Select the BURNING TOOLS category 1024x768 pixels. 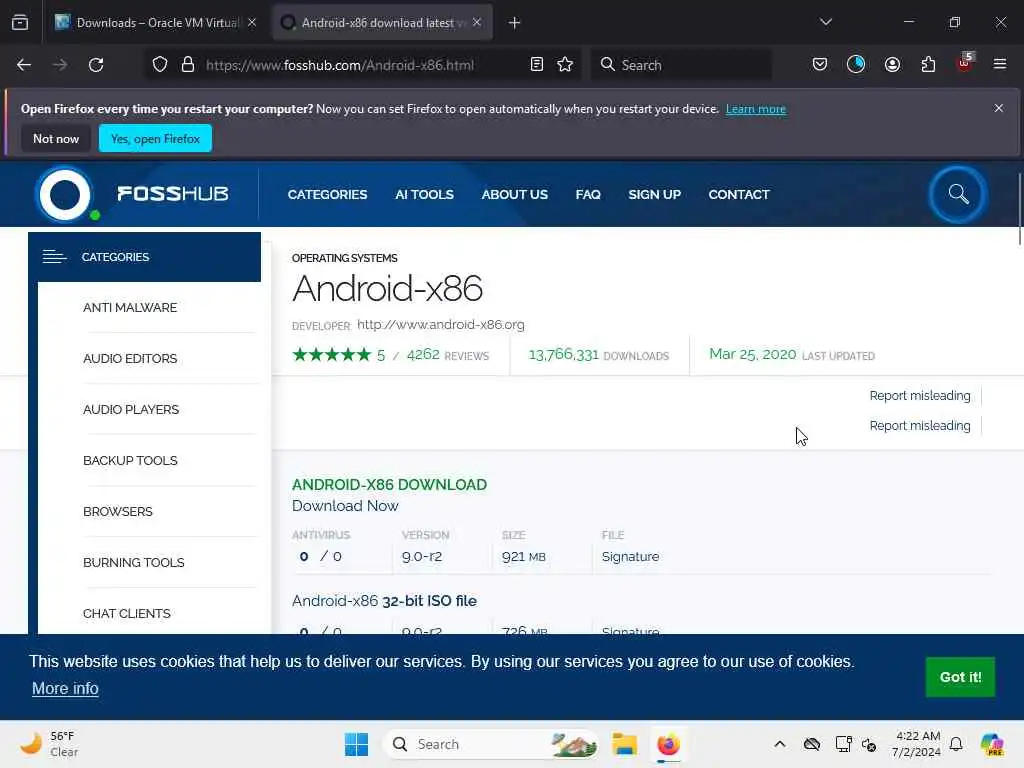[x=133, y=562]
